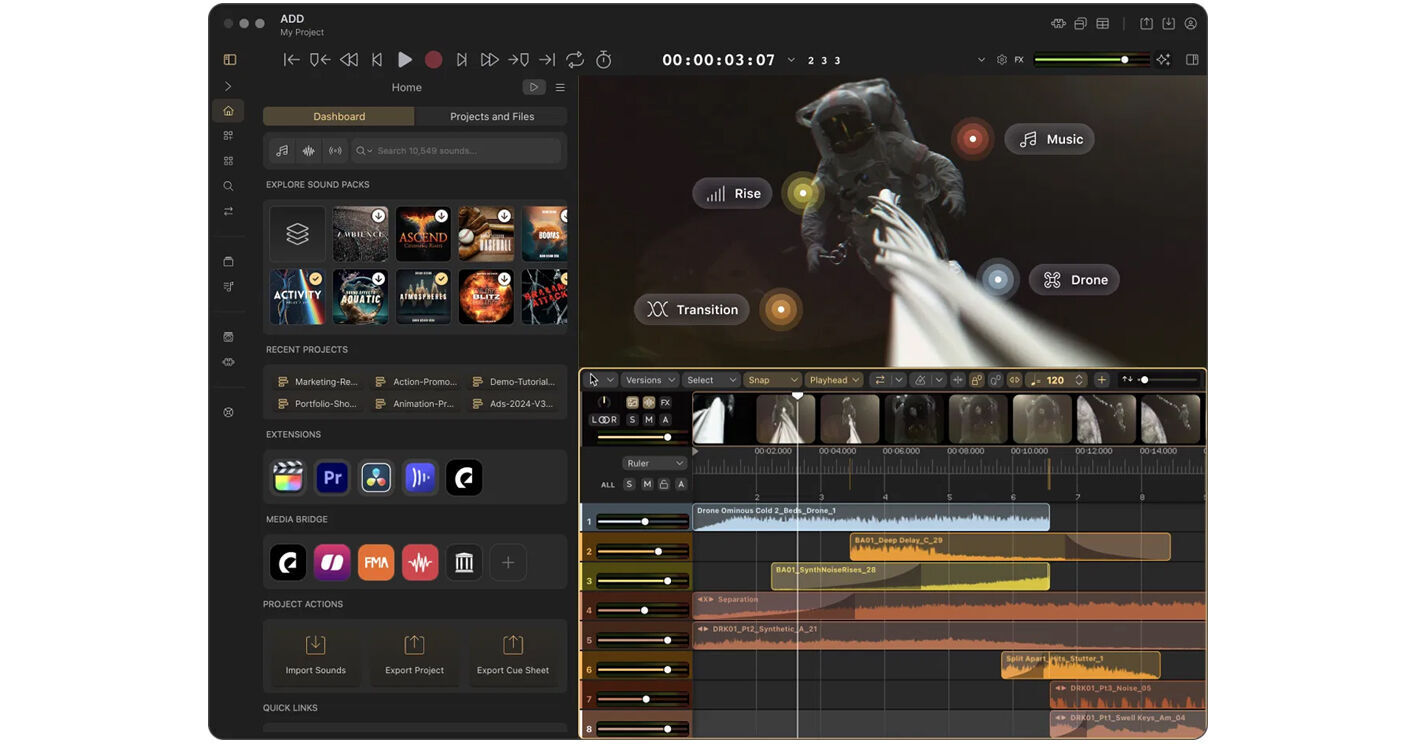This screenshot has width=1417, height=744.
Task: Click the red record button
Action: (433, 60)
